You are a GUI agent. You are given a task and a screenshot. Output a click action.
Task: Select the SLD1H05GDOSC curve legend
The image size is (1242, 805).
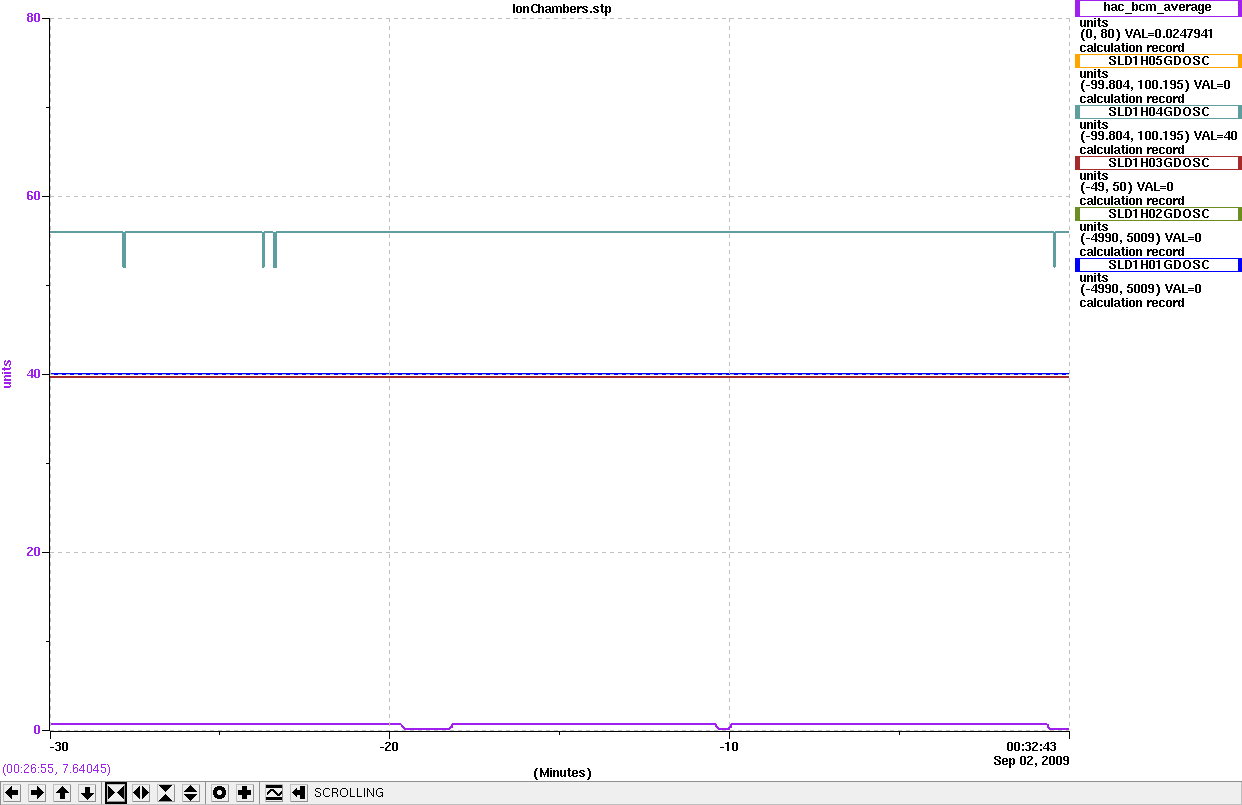tap(1158, 61)
